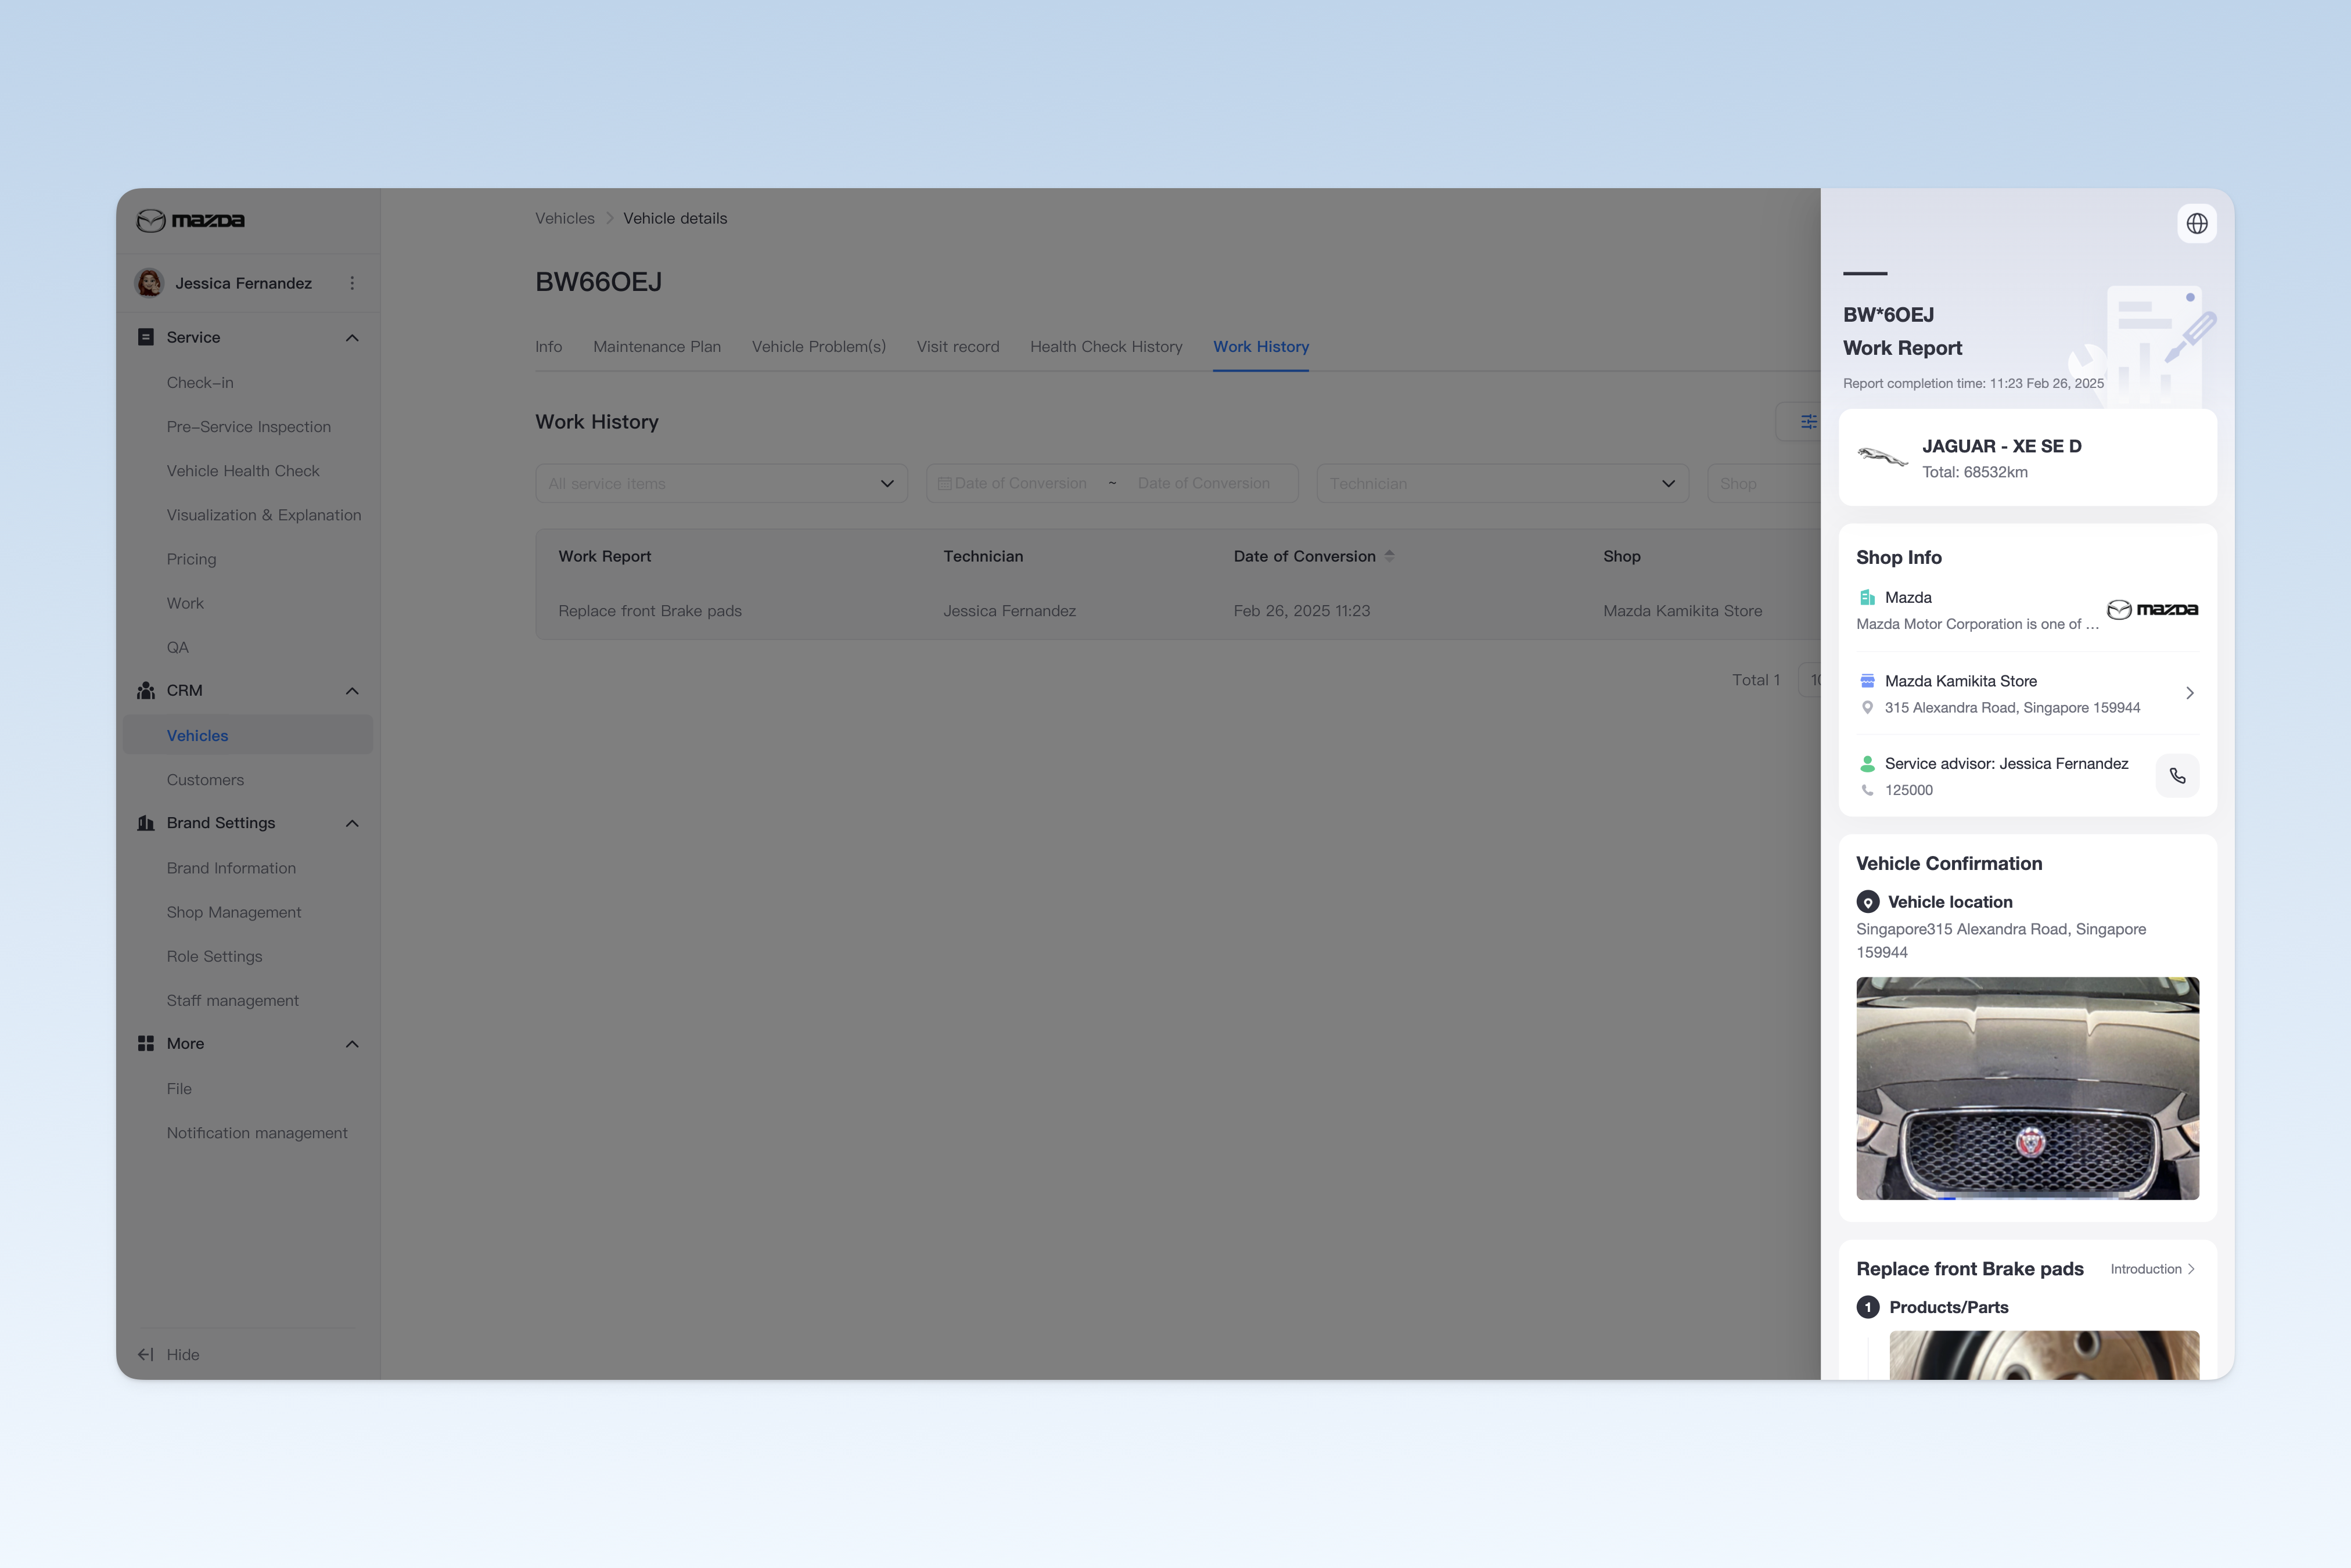Sort by Date of Conversion arrows
This screenshot has width=2351, height=1568.
[x=1389, y=556]
